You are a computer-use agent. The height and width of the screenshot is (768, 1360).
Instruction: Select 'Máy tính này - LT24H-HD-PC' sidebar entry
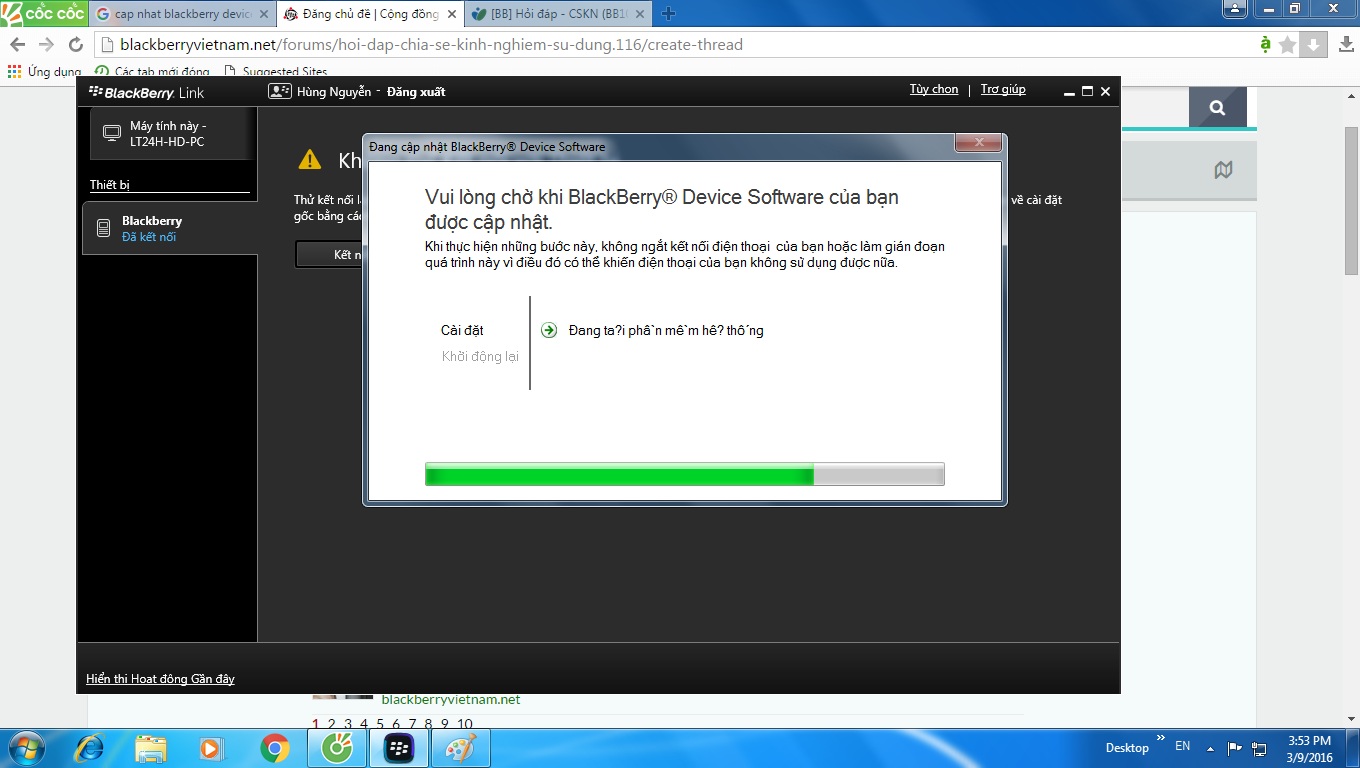coord(171,134)
